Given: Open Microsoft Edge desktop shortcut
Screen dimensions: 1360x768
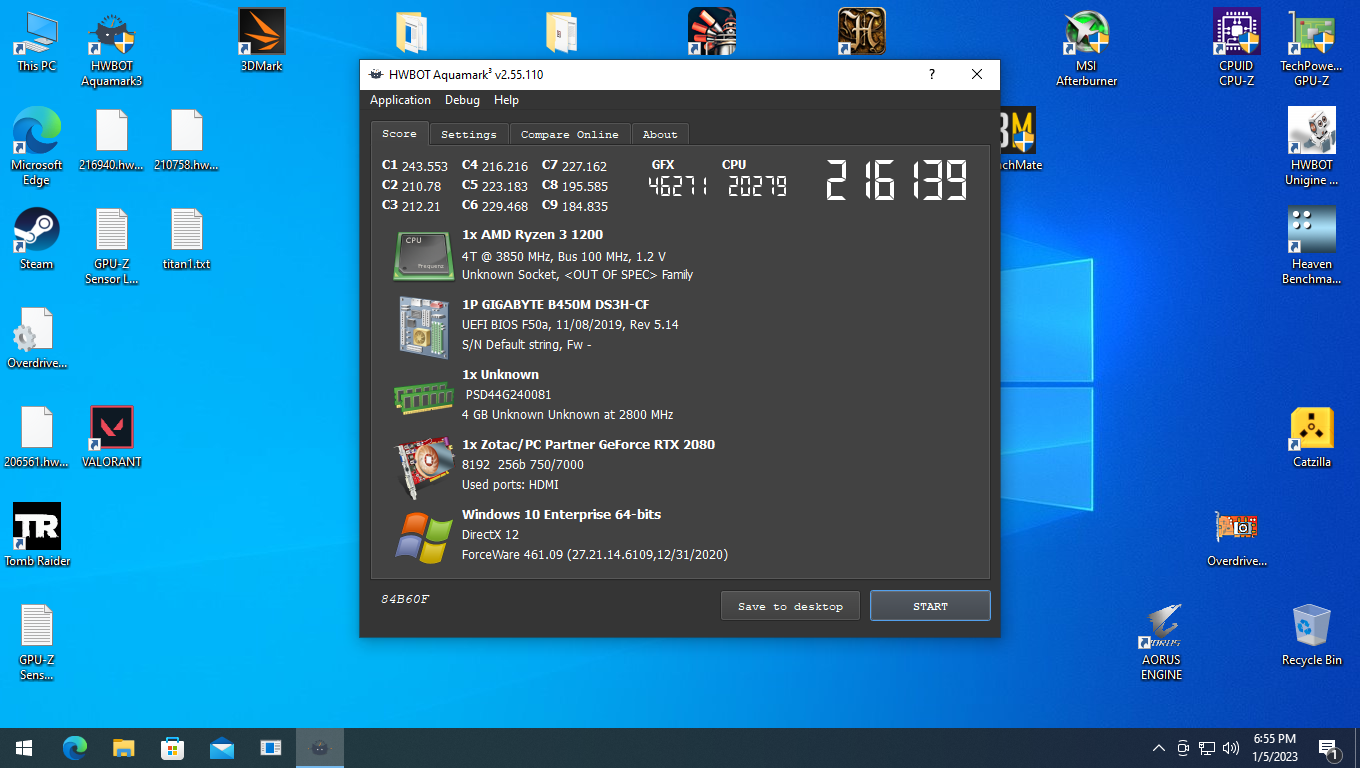Looking at the screenshot, I should (37, 147).
